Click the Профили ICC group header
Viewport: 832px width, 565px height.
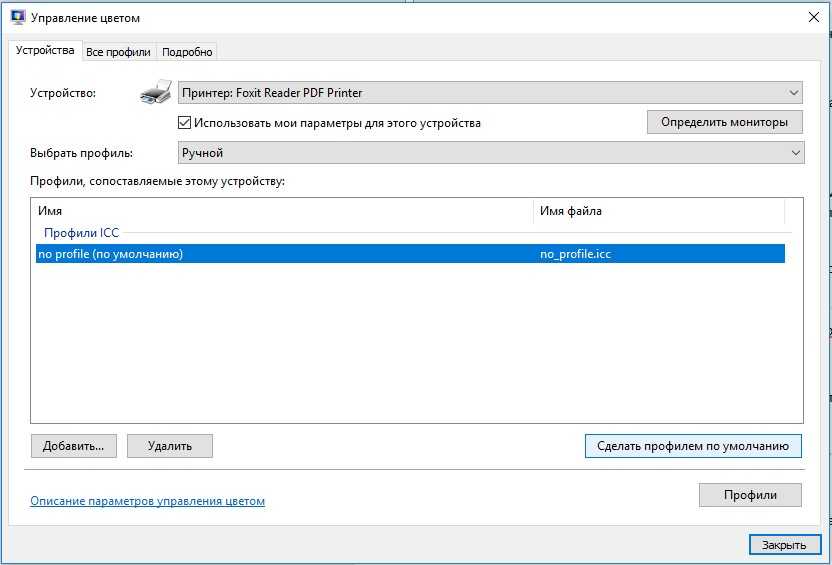[81, 232]
